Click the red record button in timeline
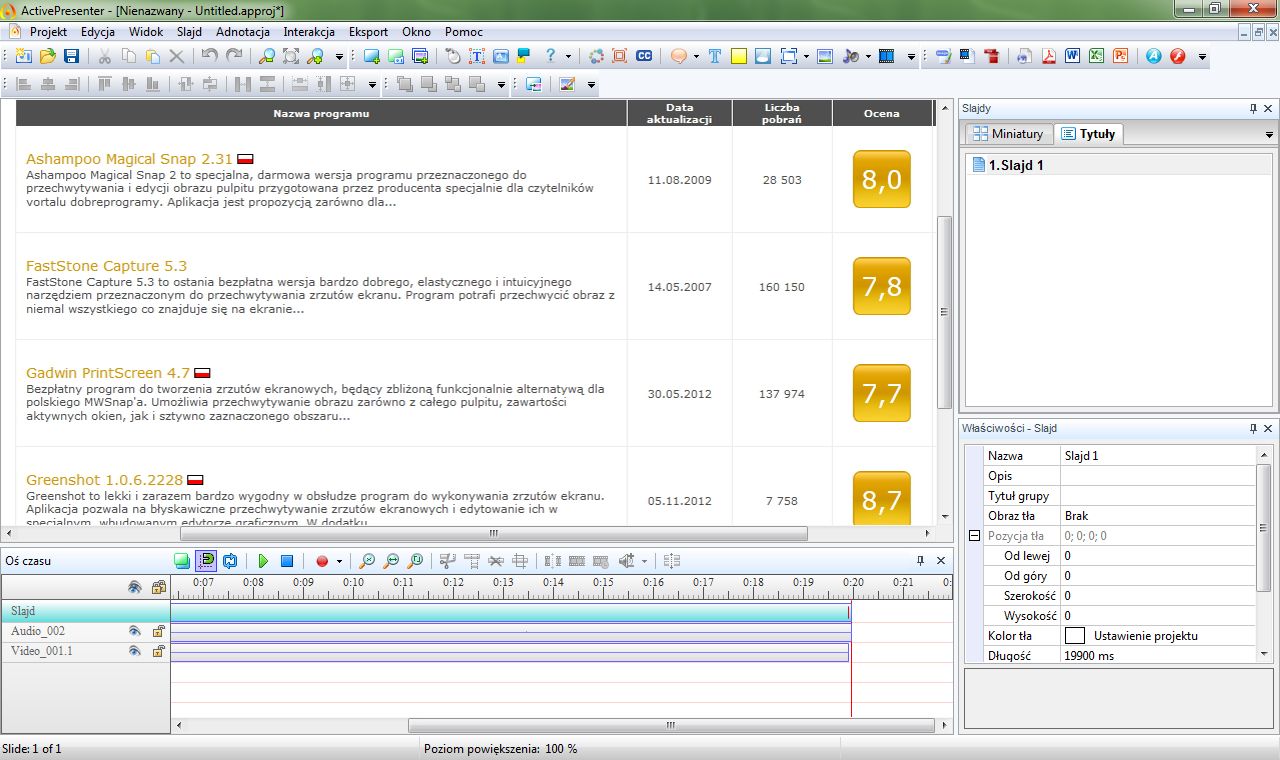The width and height of the screenshot is (1280, 760). [x=322, y=561]
